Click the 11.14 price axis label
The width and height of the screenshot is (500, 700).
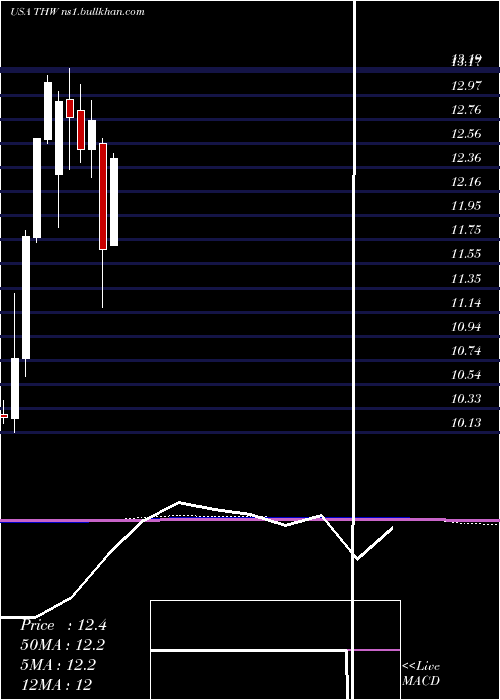pos(467,304)
